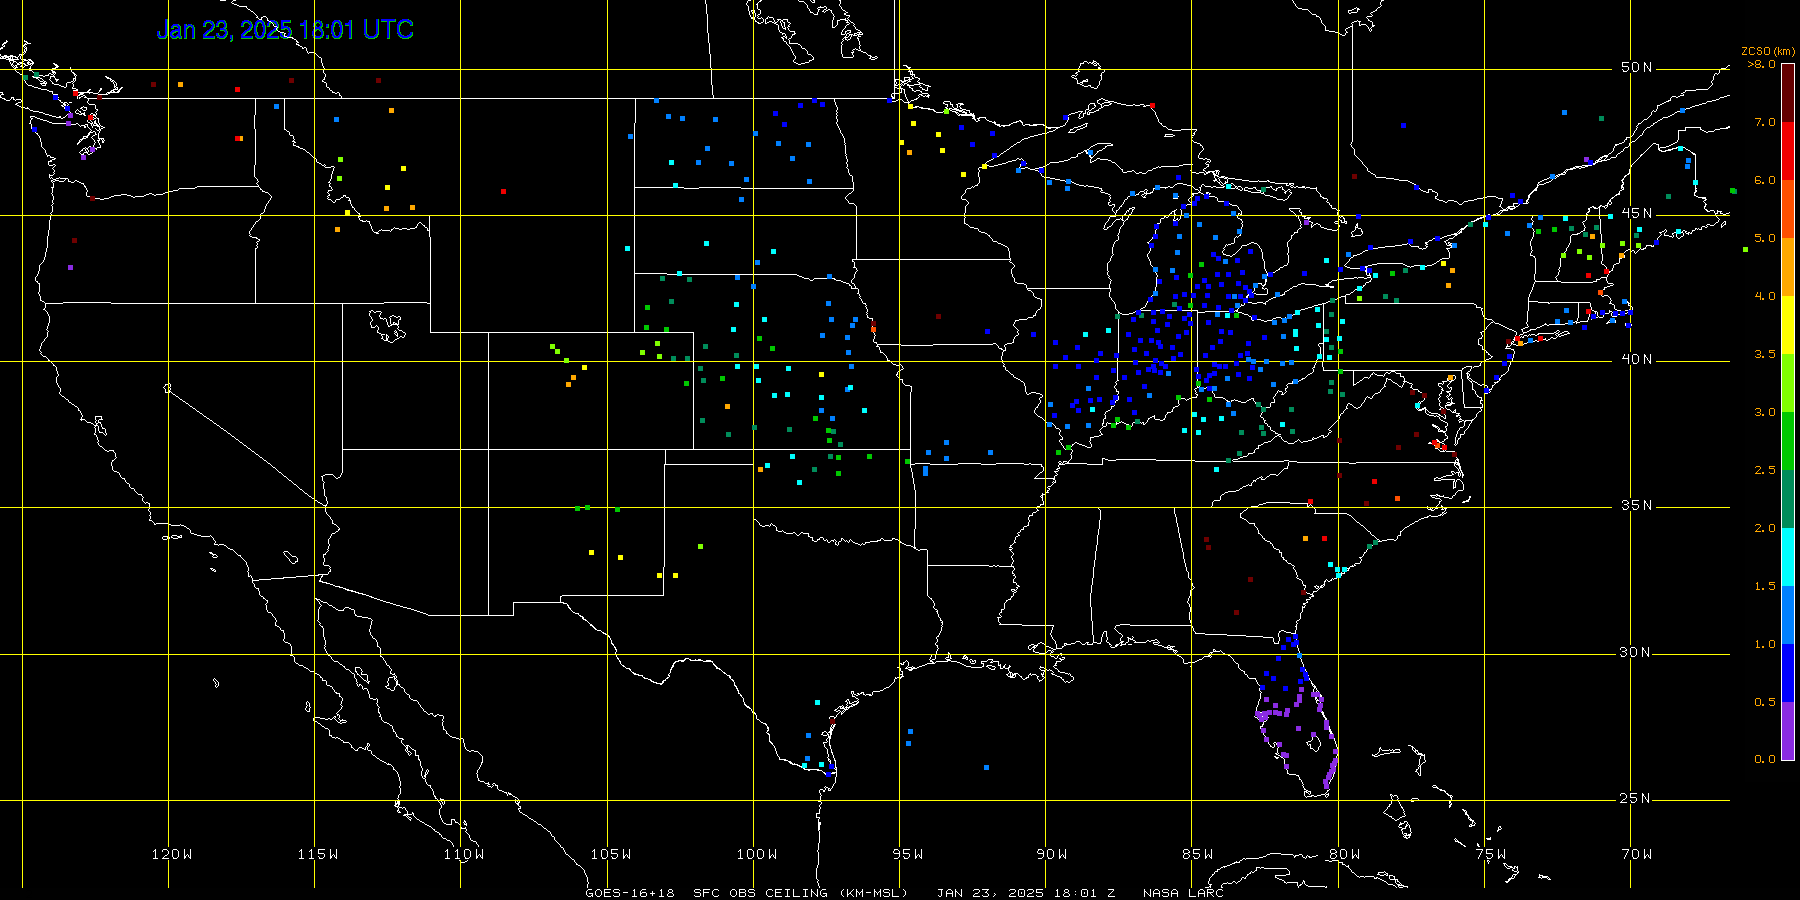Click the ZCSO (km) colorbar title

click(1768, 52)
